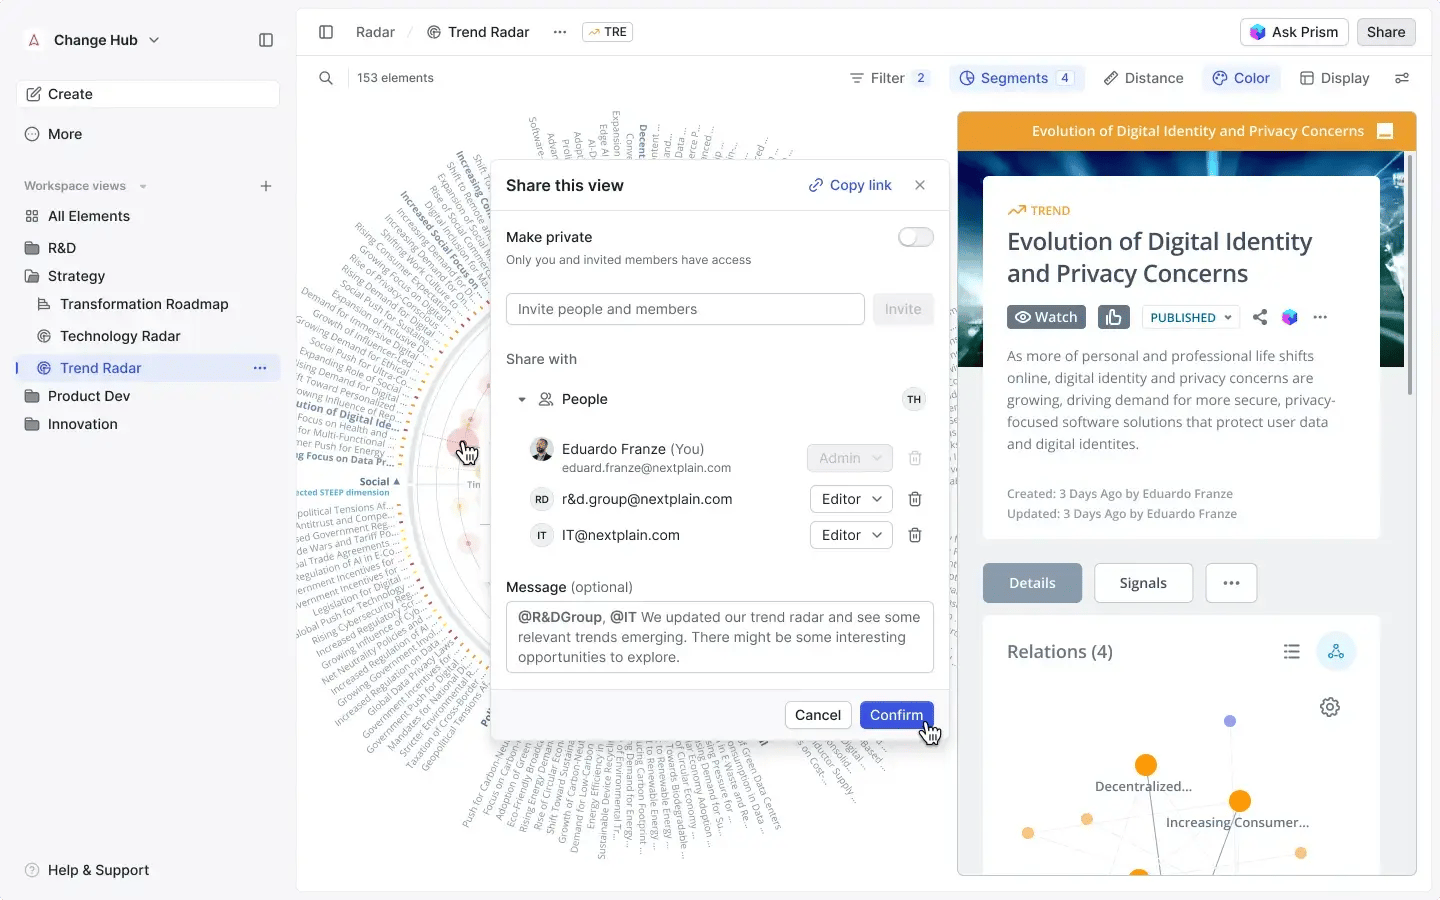Open the PUBLISHED status dropdown
The height and width of the screenshot is (900, 1440).
tap(1190, 317)
